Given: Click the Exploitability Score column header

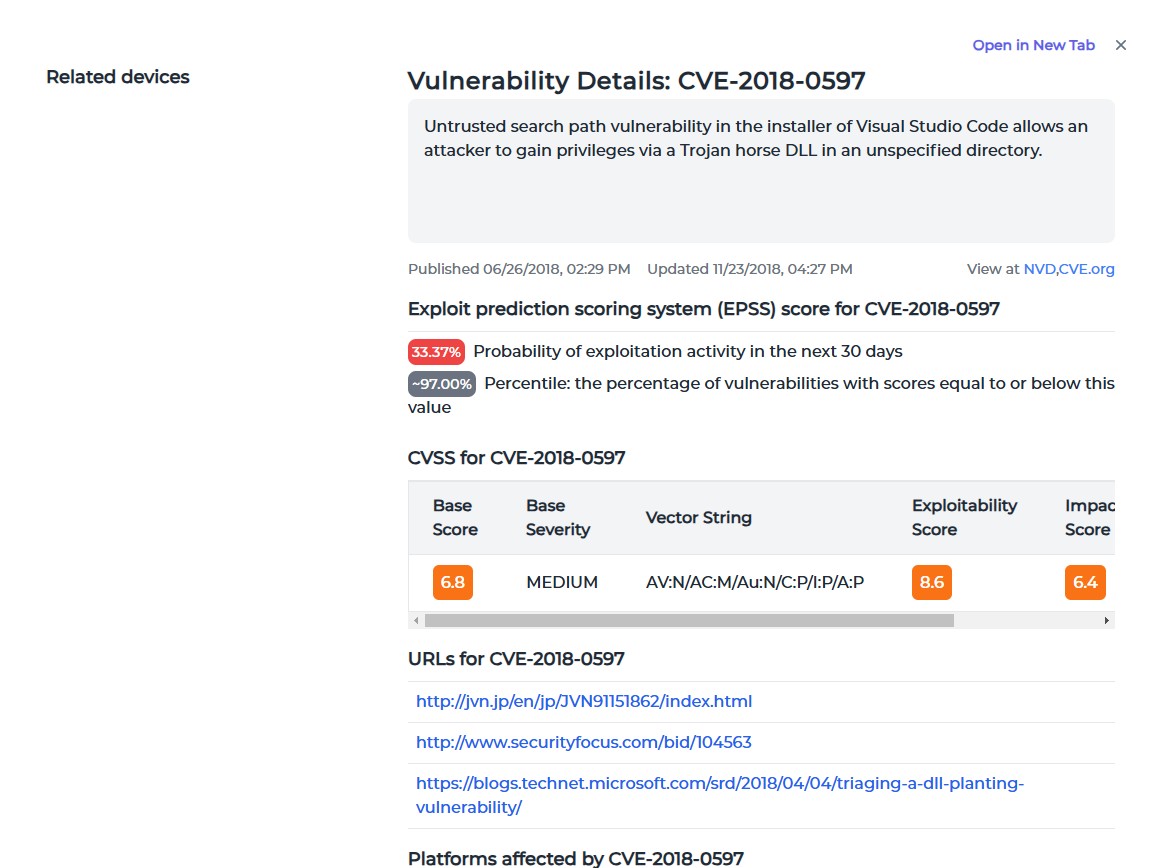Looking at the screenshot, I should click(x=964, y=517).
